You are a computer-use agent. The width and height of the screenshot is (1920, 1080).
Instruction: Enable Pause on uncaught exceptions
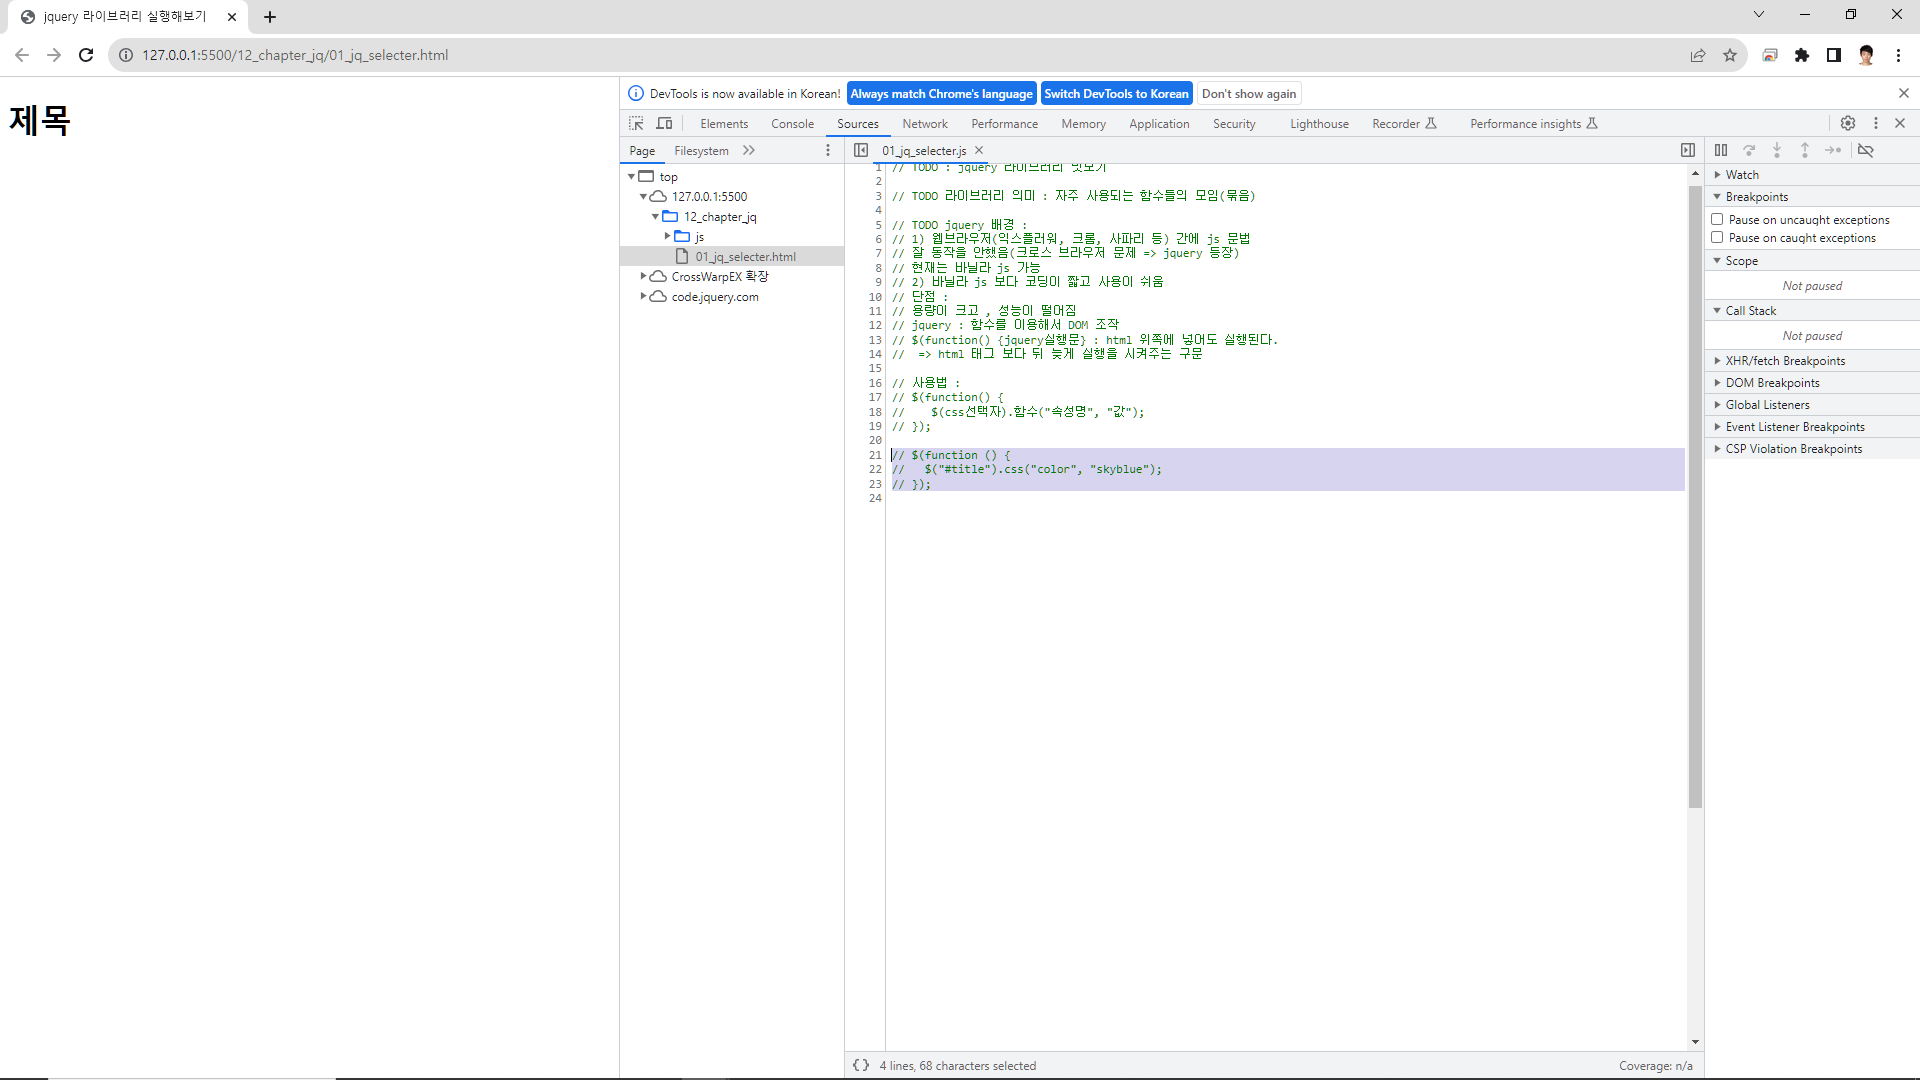coord(1717,219)
